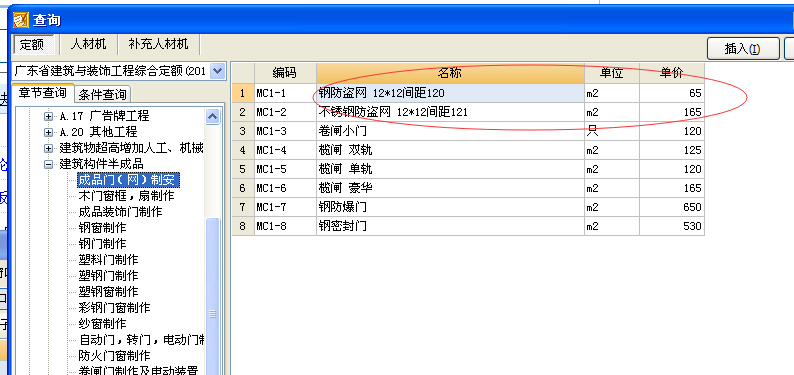Expand the A.17 广告牌工程 node
Viewport: 794px width, 375px height.
point(49,116)
